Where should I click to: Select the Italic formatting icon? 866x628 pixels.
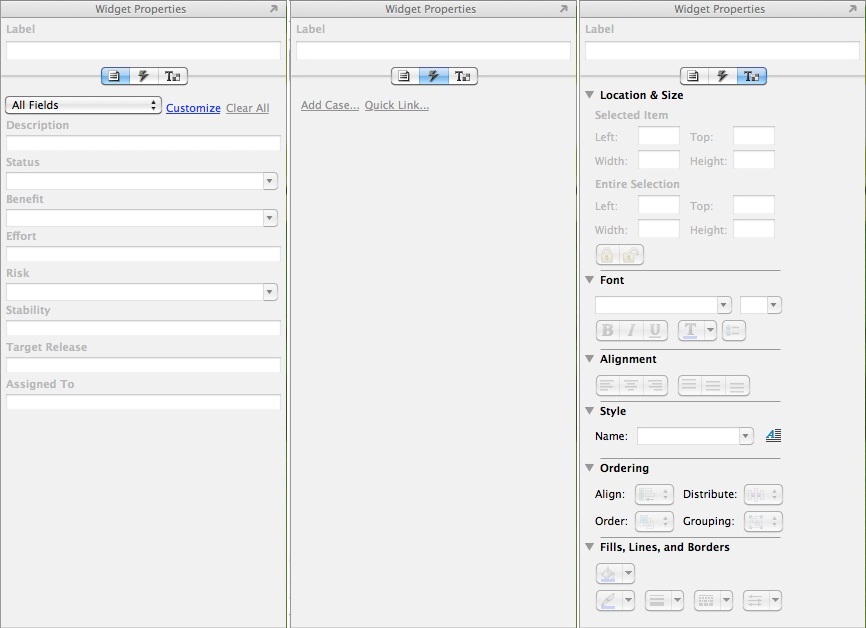[630, 330]
